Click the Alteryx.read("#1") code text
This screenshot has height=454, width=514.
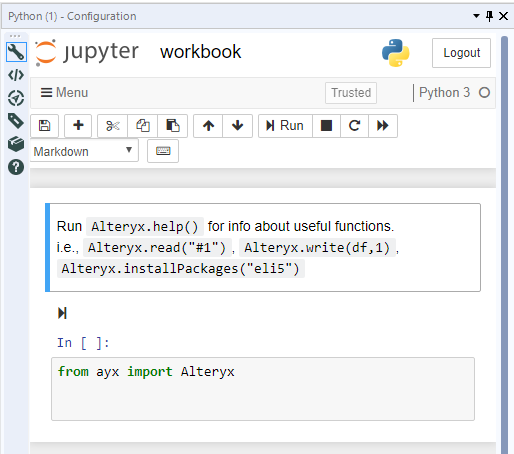tap(157, 248)
